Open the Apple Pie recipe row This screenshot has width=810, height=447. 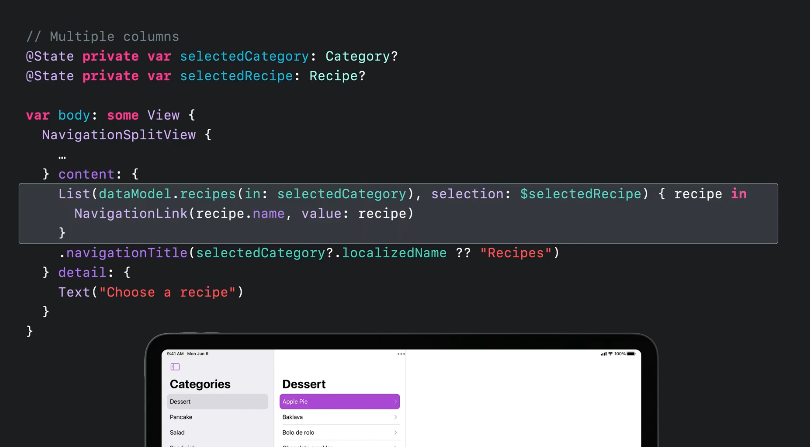340,402
